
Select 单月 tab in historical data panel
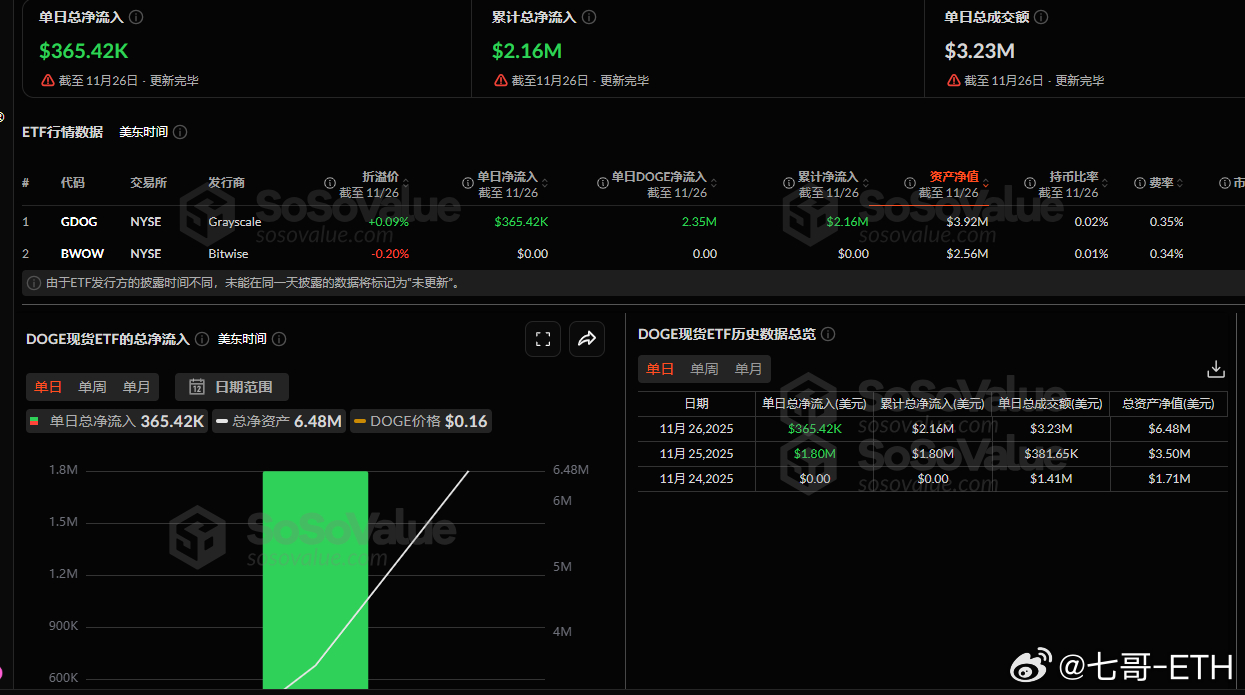[x=749, y=369]
